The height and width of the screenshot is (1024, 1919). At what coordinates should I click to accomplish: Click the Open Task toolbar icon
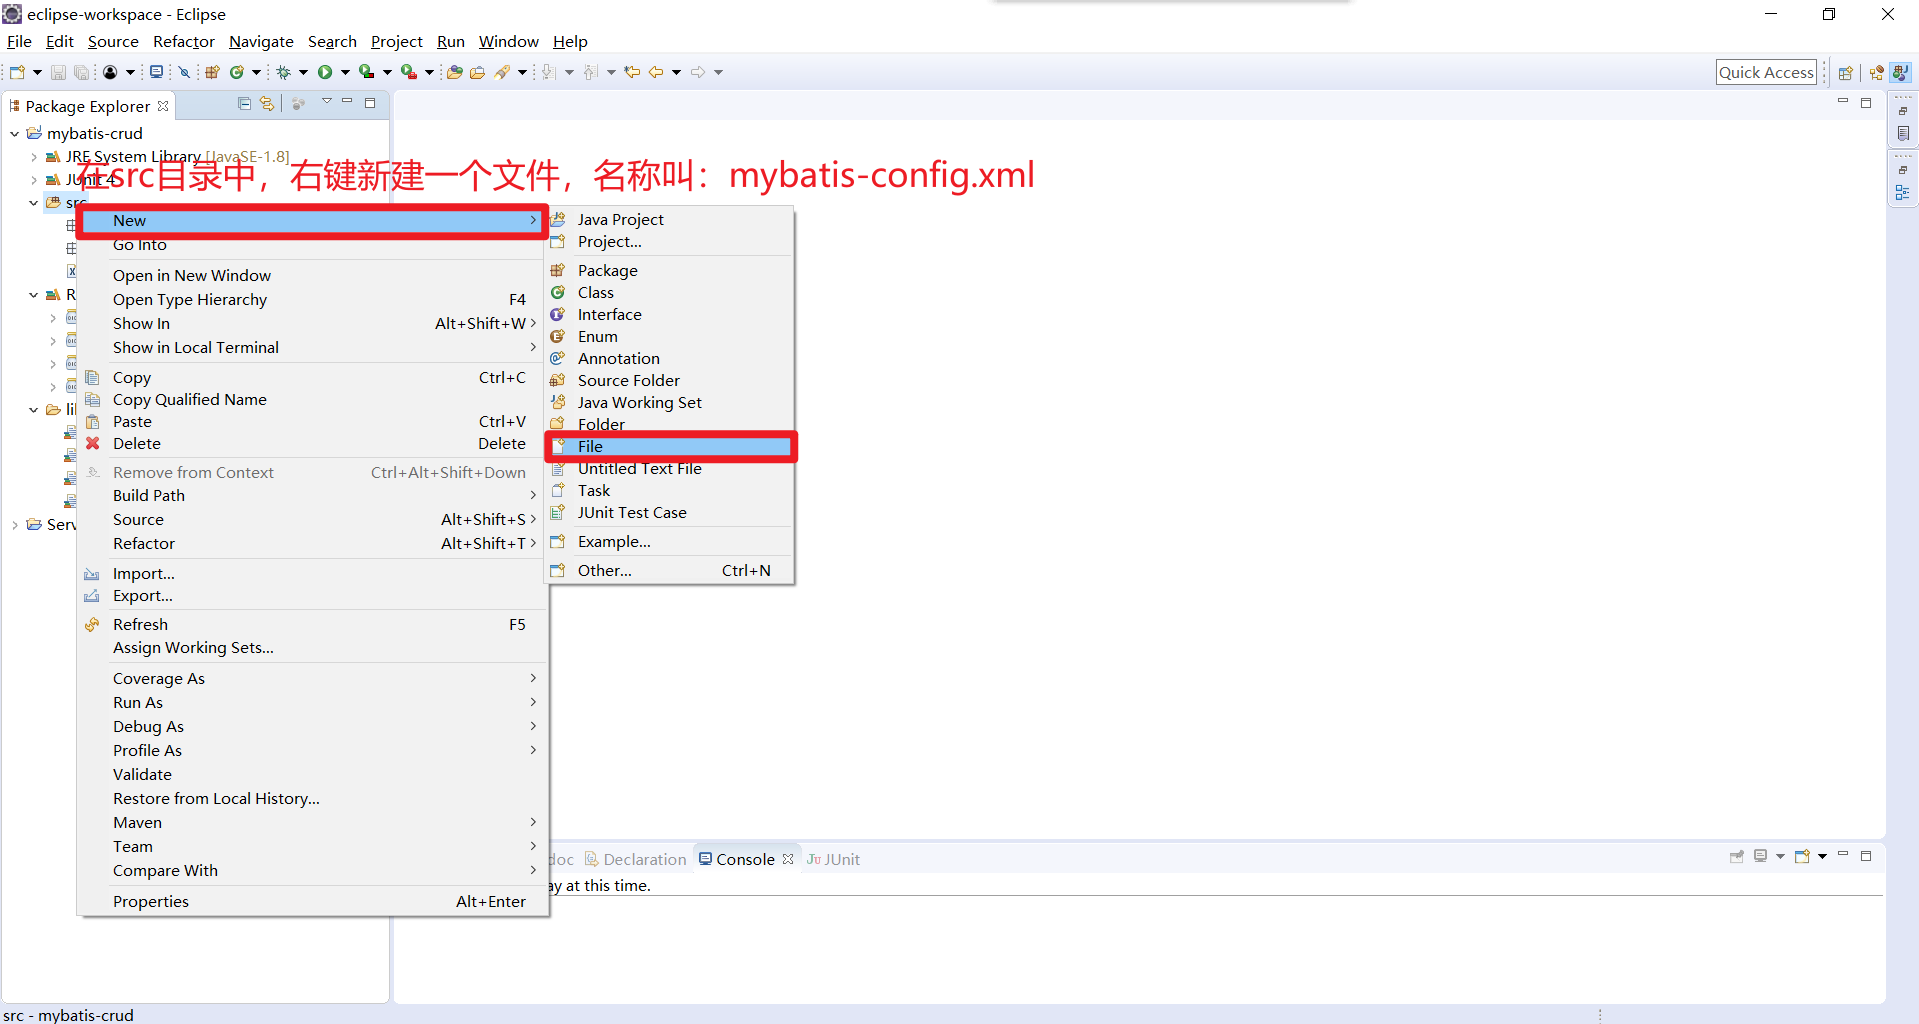(x=478, y=72)
